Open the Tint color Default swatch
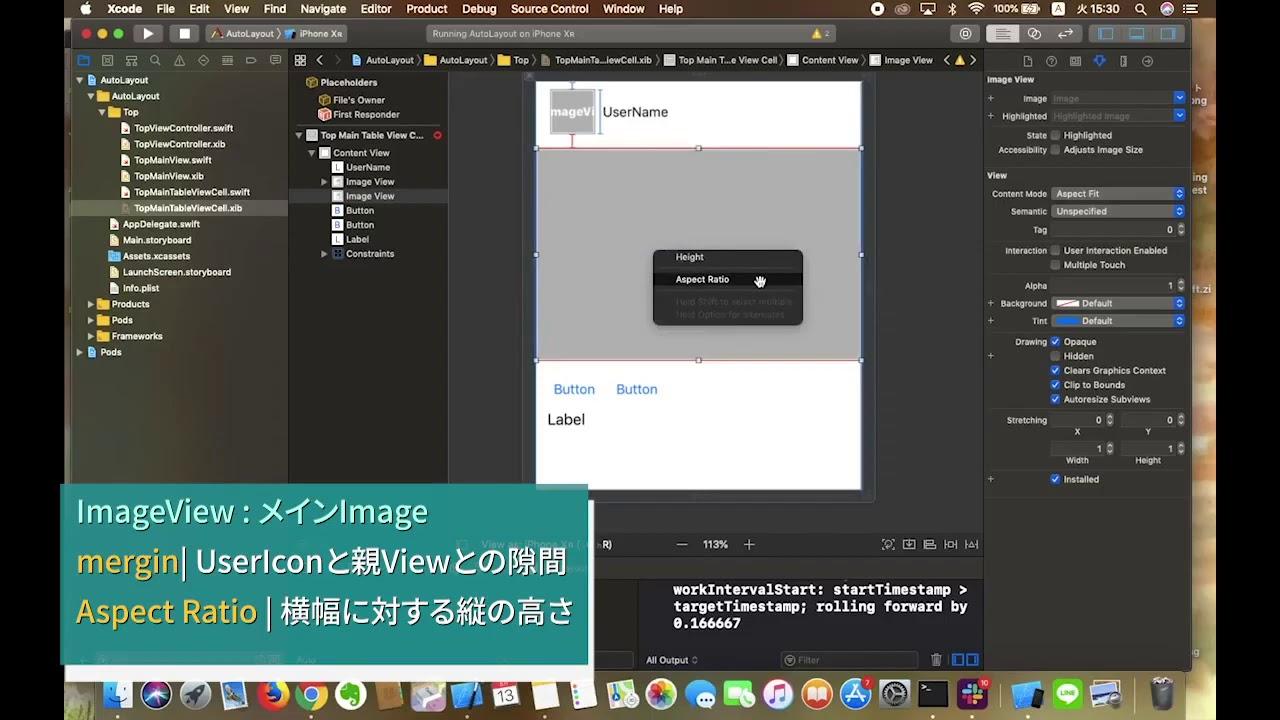This screenshot has height=720, width=1280. (x=1118, y=321)
